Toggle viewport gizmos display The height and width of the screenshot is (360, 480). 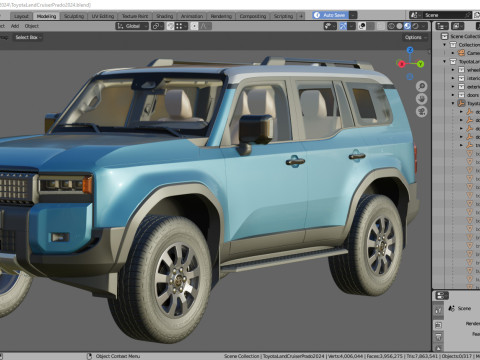point(343,26)
